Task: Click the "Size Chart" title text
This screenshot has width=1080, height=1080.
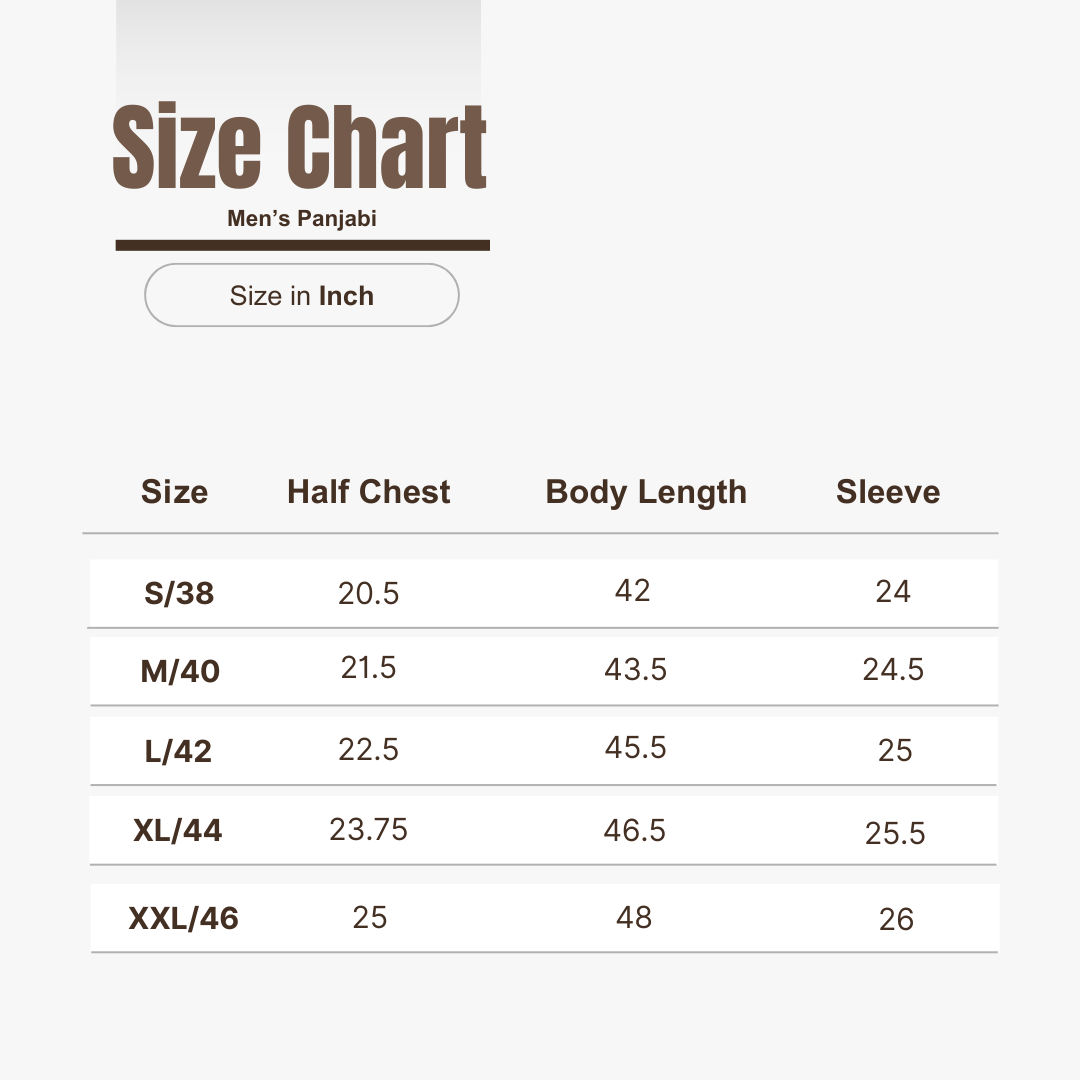Action: pos(300,148)
